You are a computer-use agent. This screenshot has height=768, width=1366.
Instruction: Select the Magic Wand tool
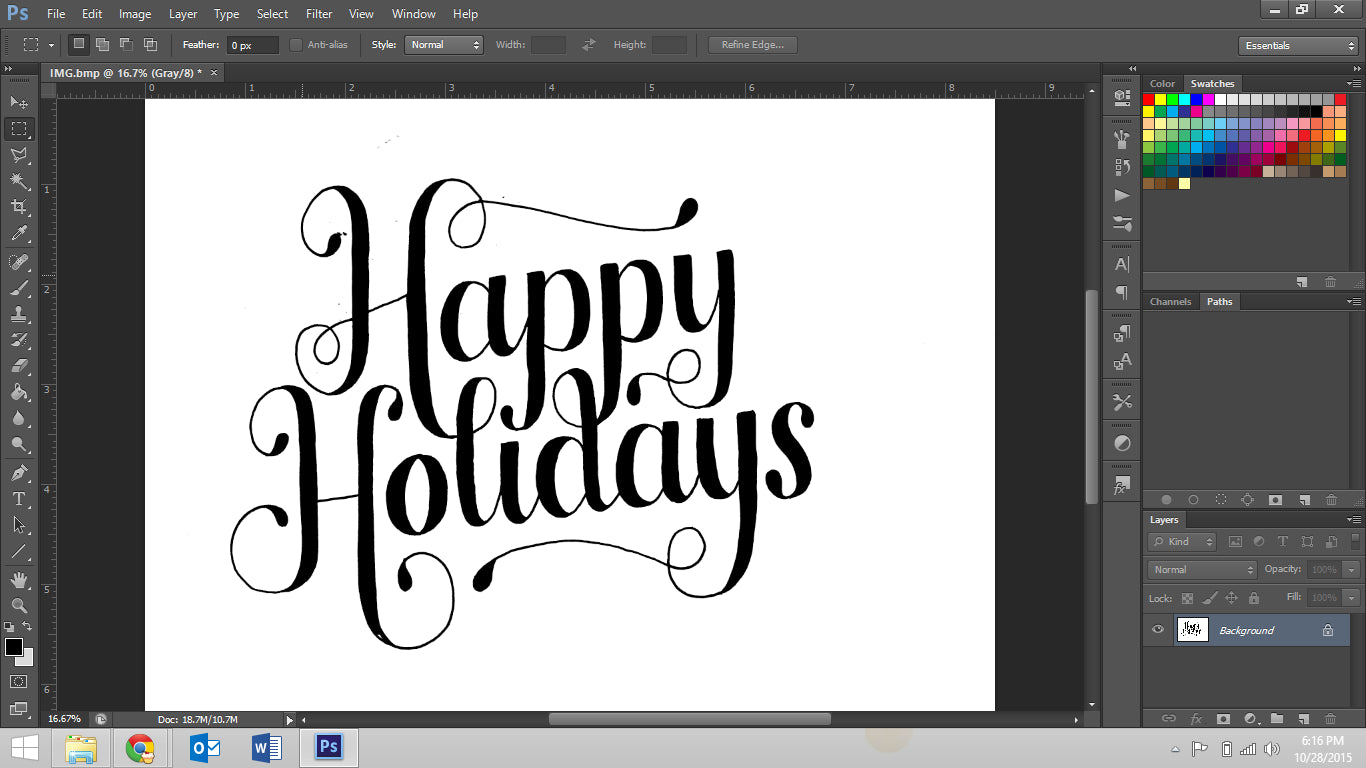19,181
